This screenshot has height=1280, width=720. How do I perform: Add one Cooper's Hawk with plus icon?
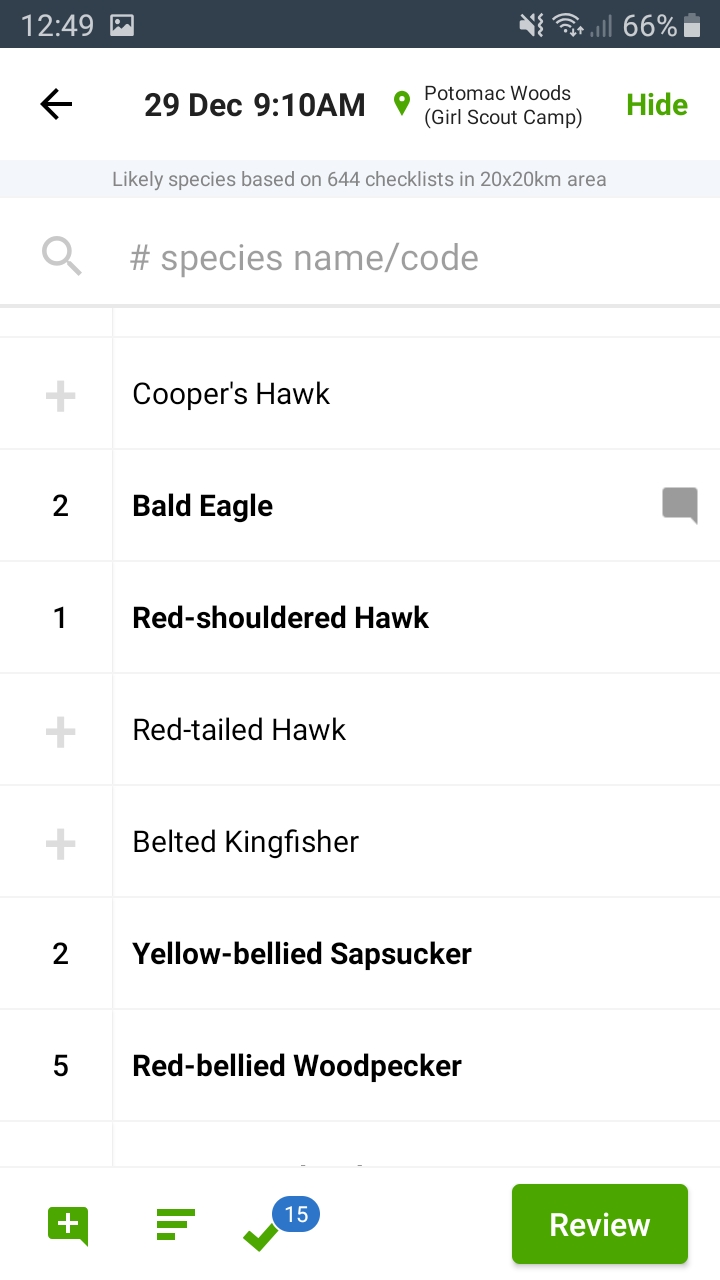tap(60, 395)
